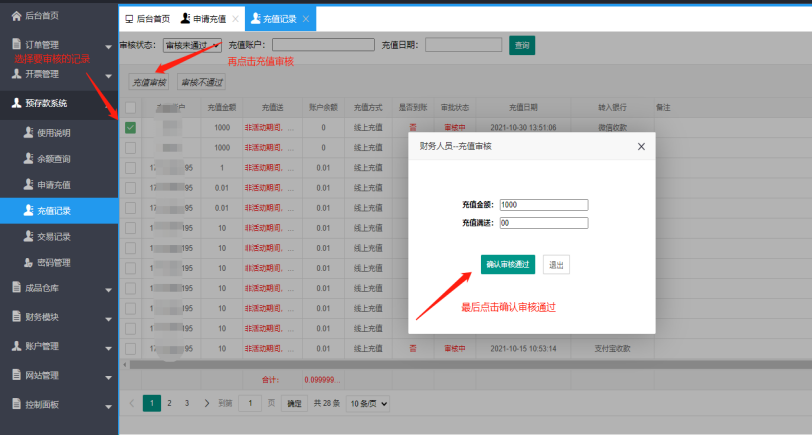Toggle the select-all checkbox in table header
This screenshot has height=435, width=812.
(130, 107)
